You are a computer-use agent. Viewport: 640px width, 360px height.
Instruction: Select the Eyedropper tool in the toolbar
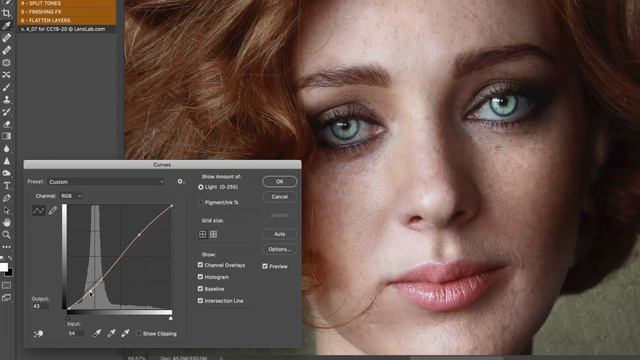6,25
